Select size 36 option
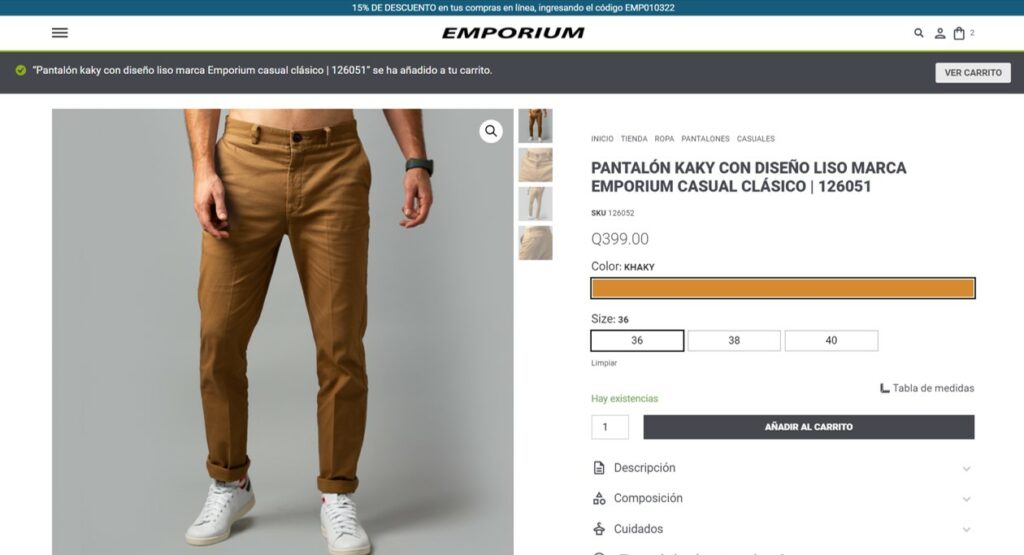Image resolution: width=1024 pixels, height=555 pixels. coord(637,340)
